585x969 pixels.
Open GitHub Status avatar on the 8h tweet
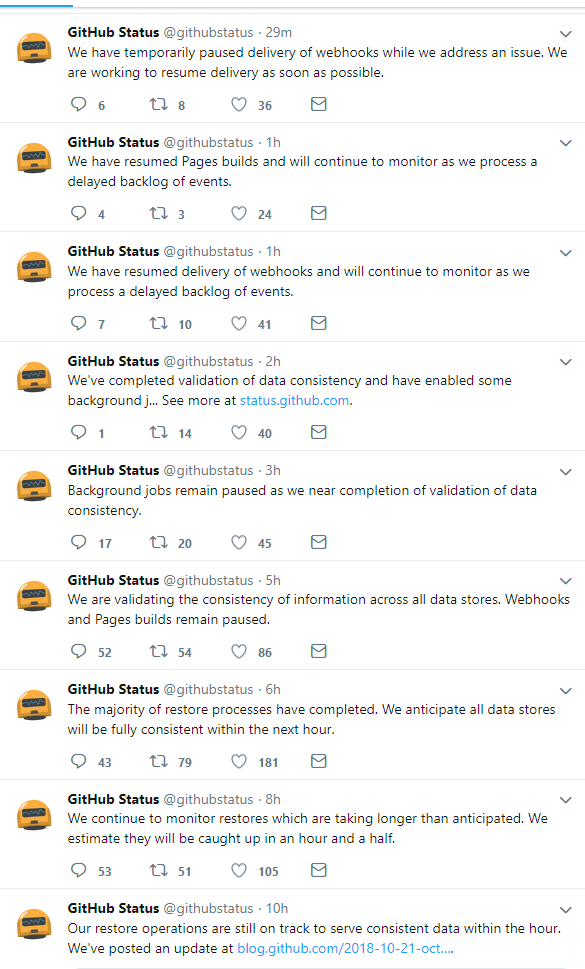click(34, 815)
